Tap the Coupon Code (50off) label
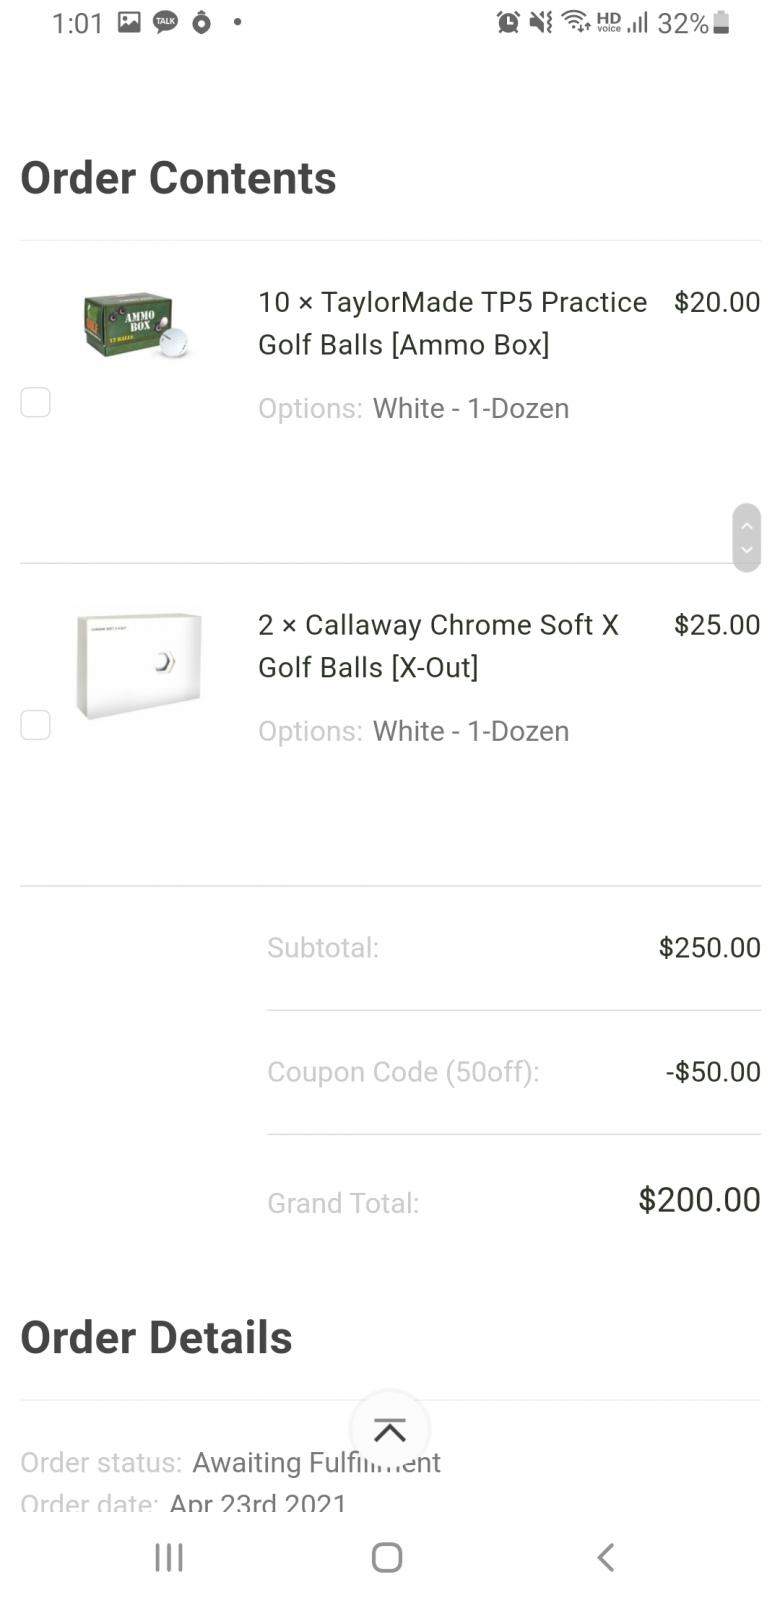Image resolution: width=780 pixels, height=1603 pixels. click(x=403, y=1072)
